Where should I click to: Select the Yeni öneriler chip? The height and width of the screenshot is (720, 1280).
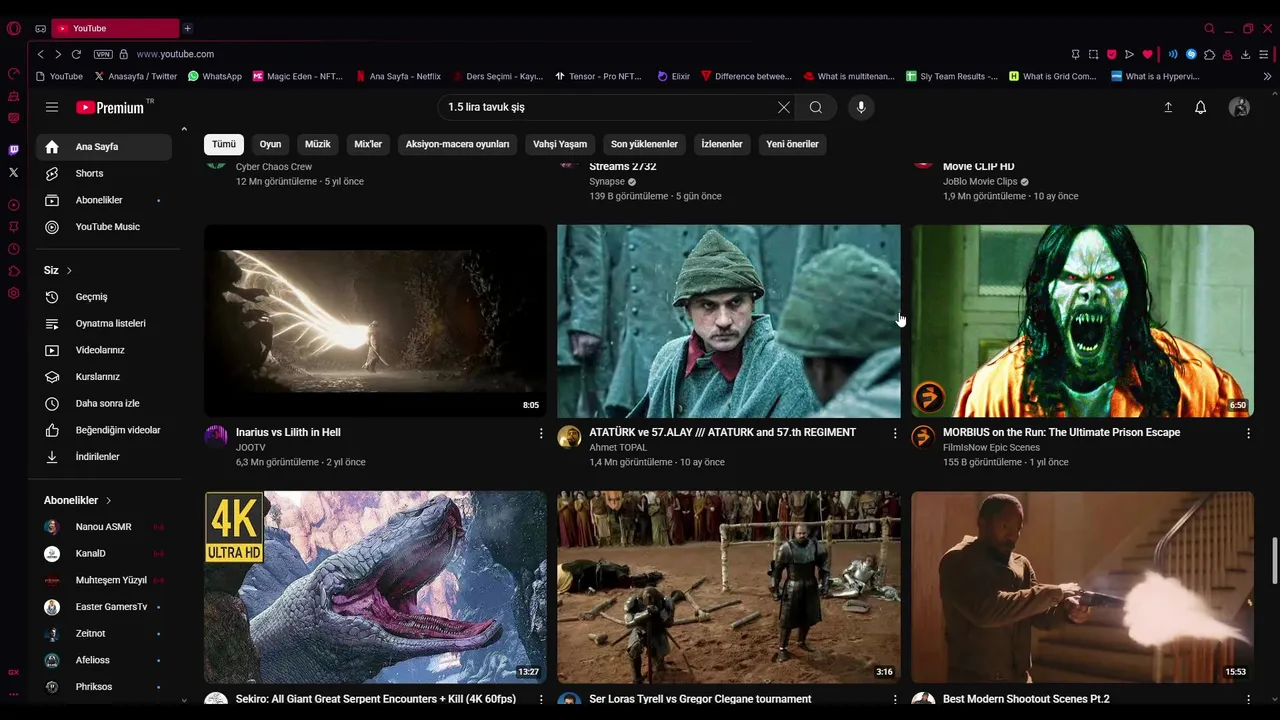point(792,144)
